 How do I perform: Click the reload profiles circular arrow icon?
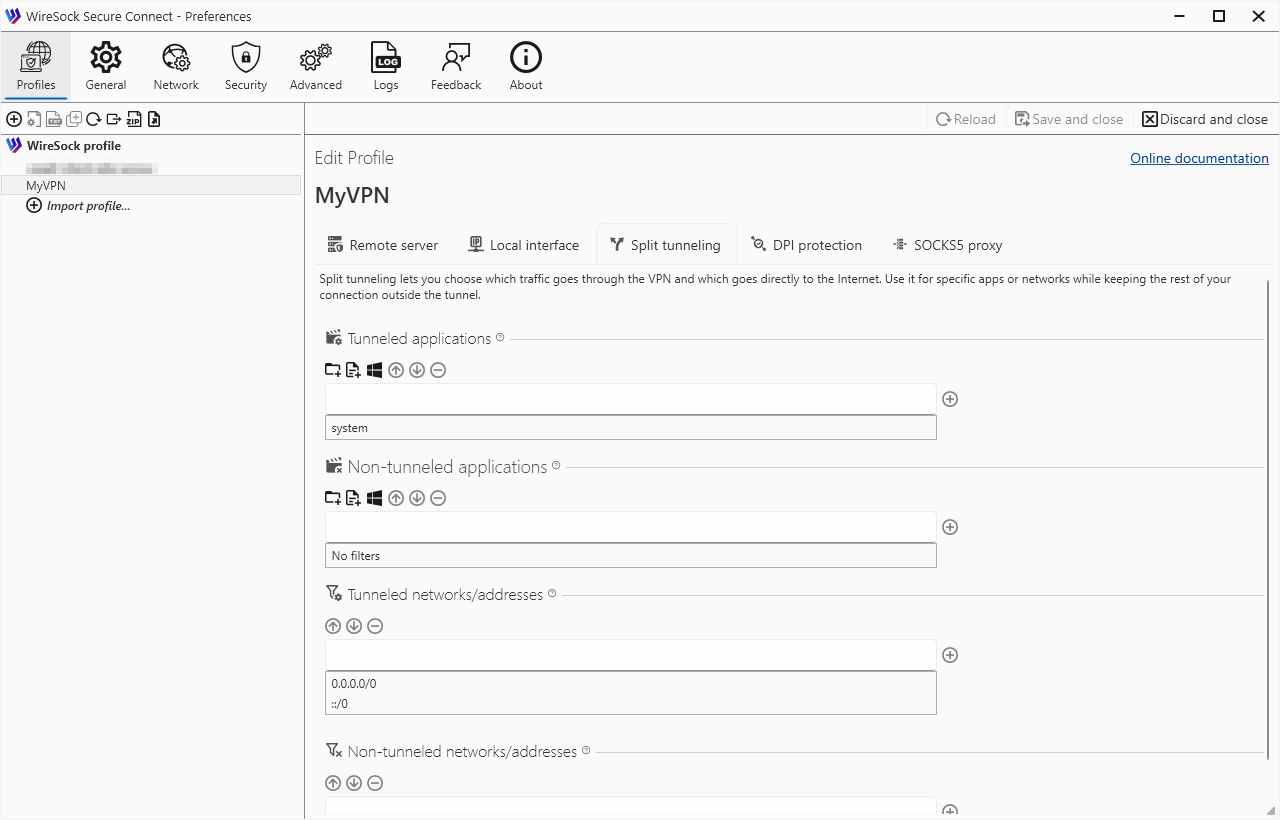tap(94, 119)
